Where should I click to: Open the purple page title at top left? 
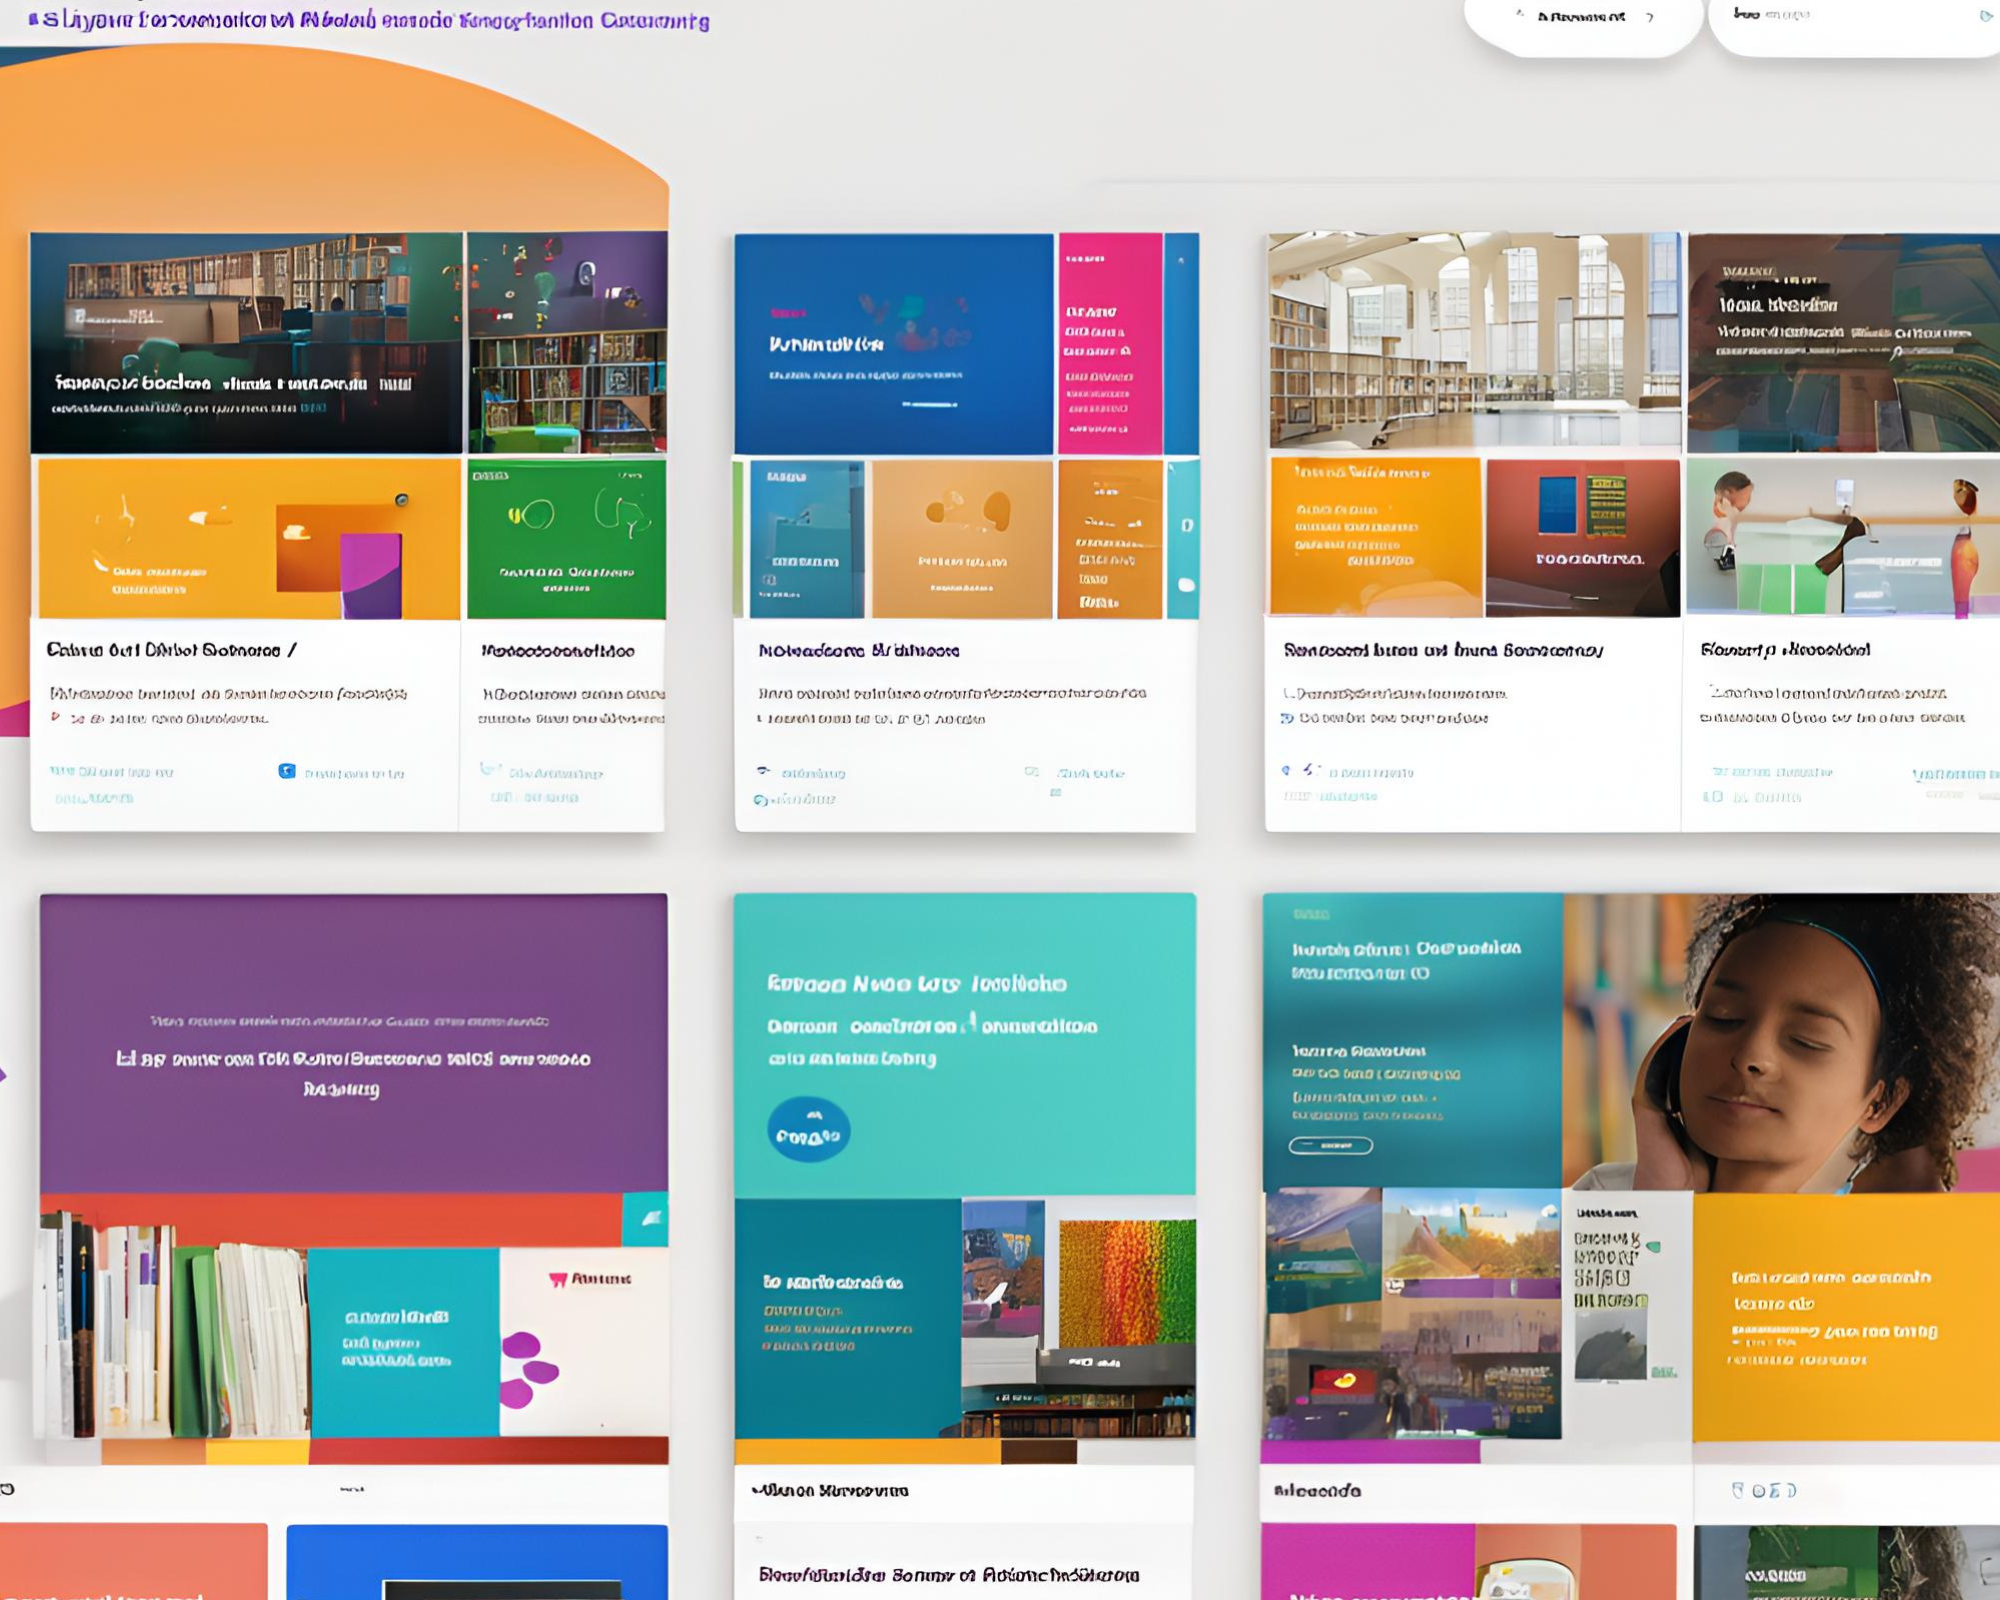tap(370, 20)
